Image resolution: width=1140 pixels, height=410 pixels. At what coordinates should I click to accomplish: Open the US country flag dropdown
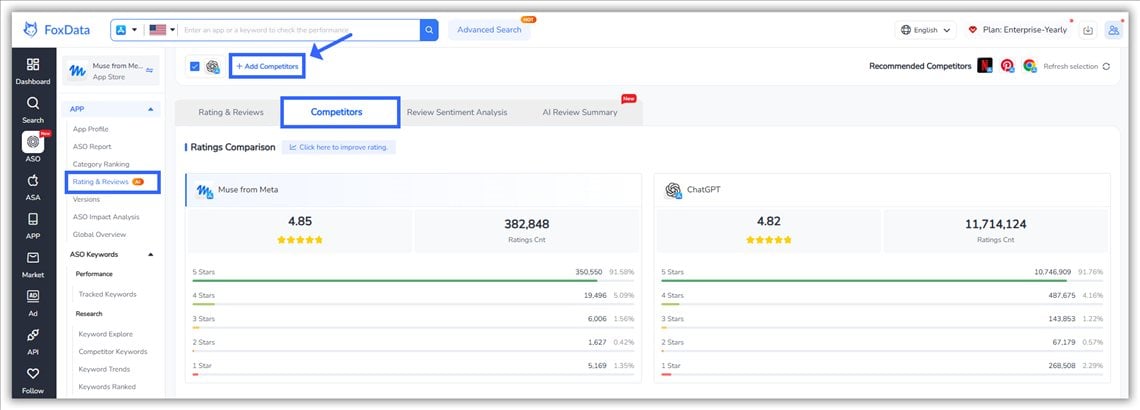tap(162, 30)
